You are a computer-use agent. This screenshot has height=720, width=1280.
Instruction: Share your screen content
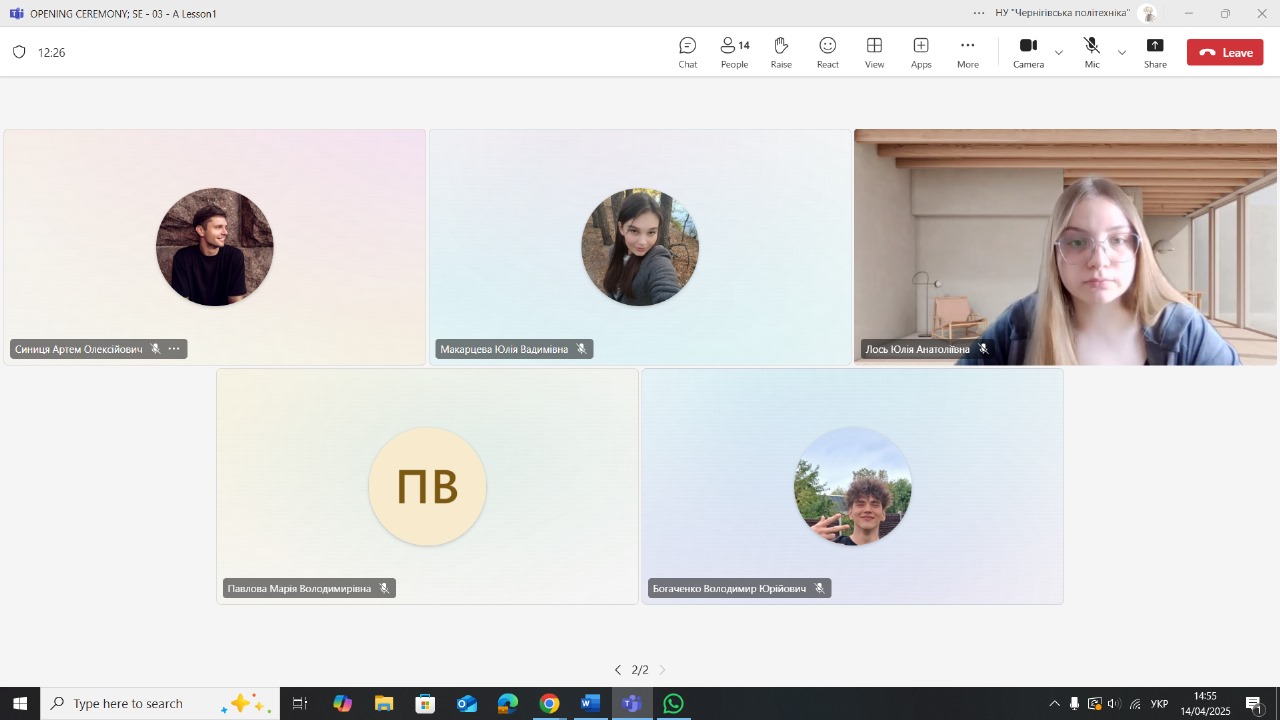(x=1155, y=52)
